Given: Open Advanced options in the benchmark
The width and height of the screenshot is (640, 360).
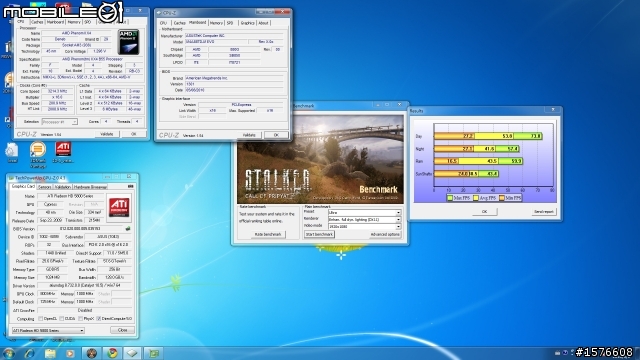Looking at the screenshot, I should [385, 234].
